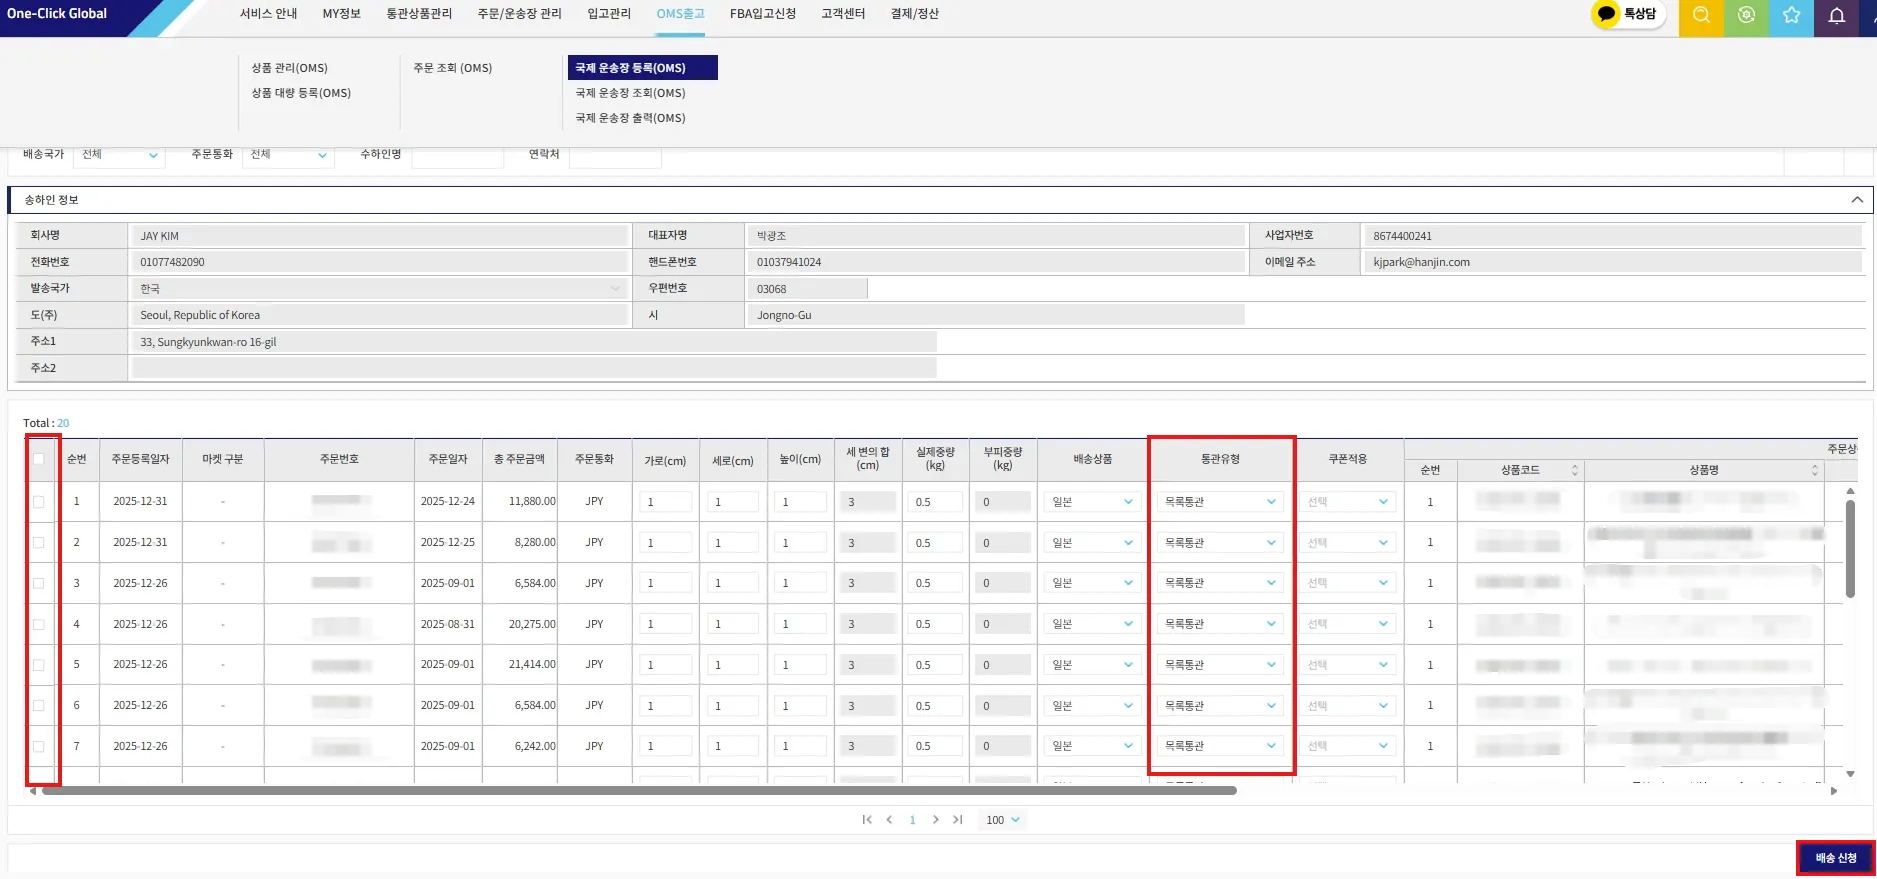The width and height of the screenshot is (1877, 879).
Task: Go to the first page of results
Action: point(867,820)
